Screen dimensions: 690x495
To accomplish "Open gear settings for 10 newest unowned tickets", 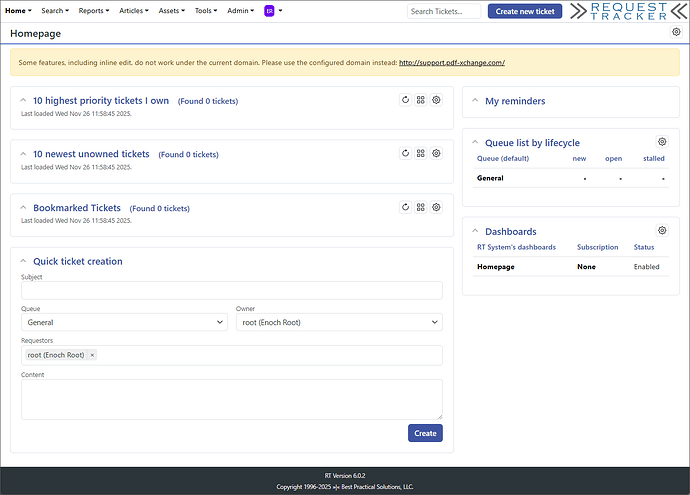I will click(436, 154).
